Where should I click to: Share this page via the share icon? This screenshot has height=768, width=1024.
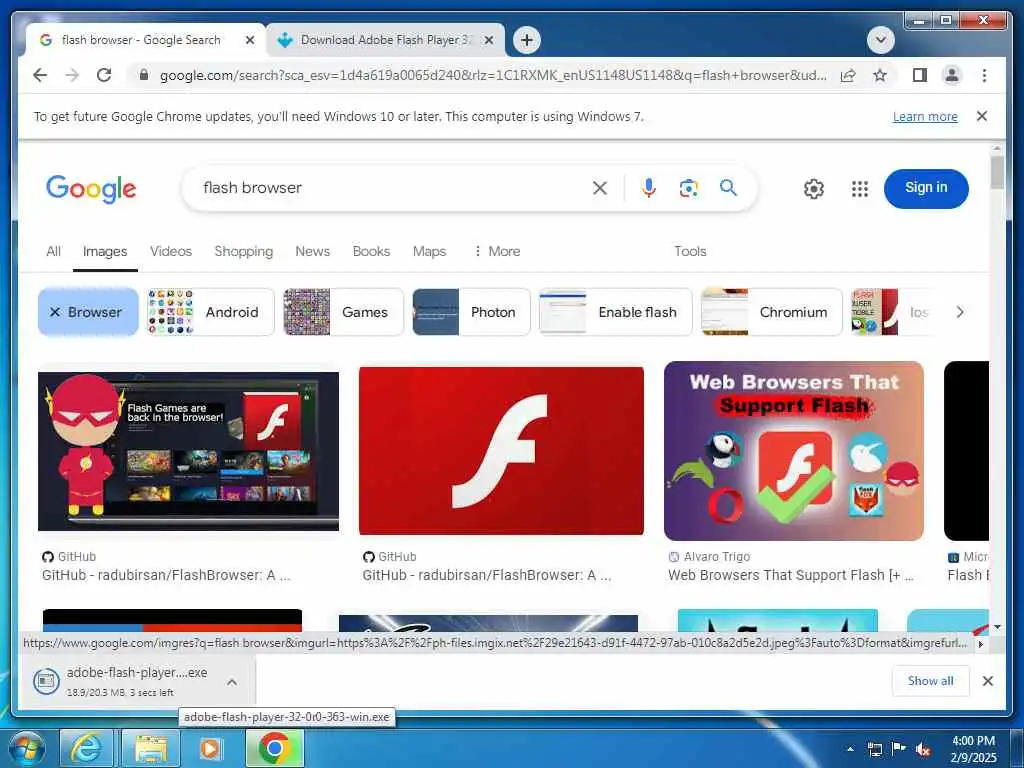(x=848, y=75)
